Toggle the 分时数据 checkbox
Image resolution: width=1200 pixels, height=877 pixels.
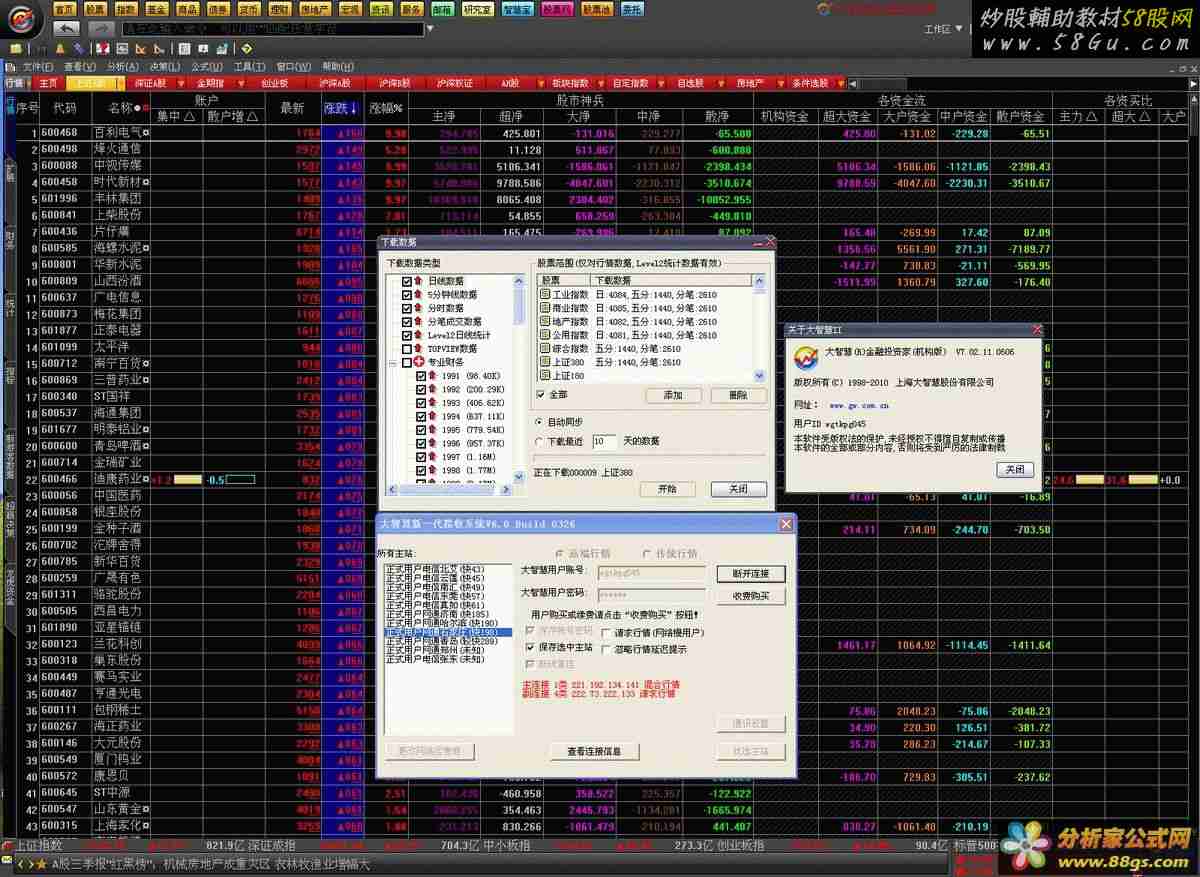click(407, 309)
